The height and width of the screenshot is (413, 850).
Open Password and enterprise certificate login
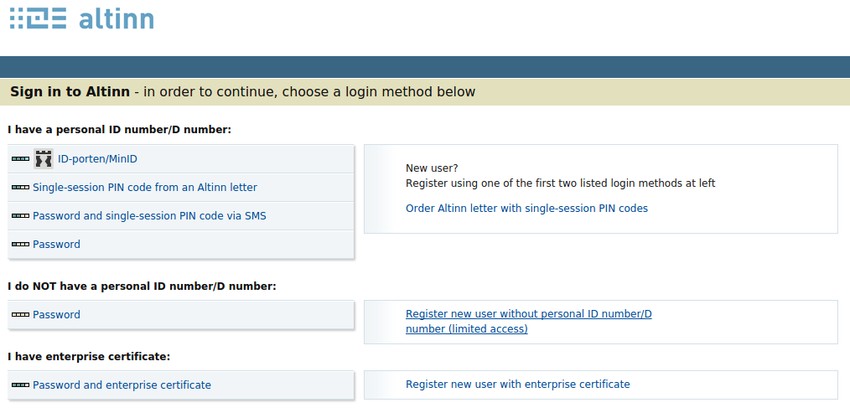click(x=122, y=385)
